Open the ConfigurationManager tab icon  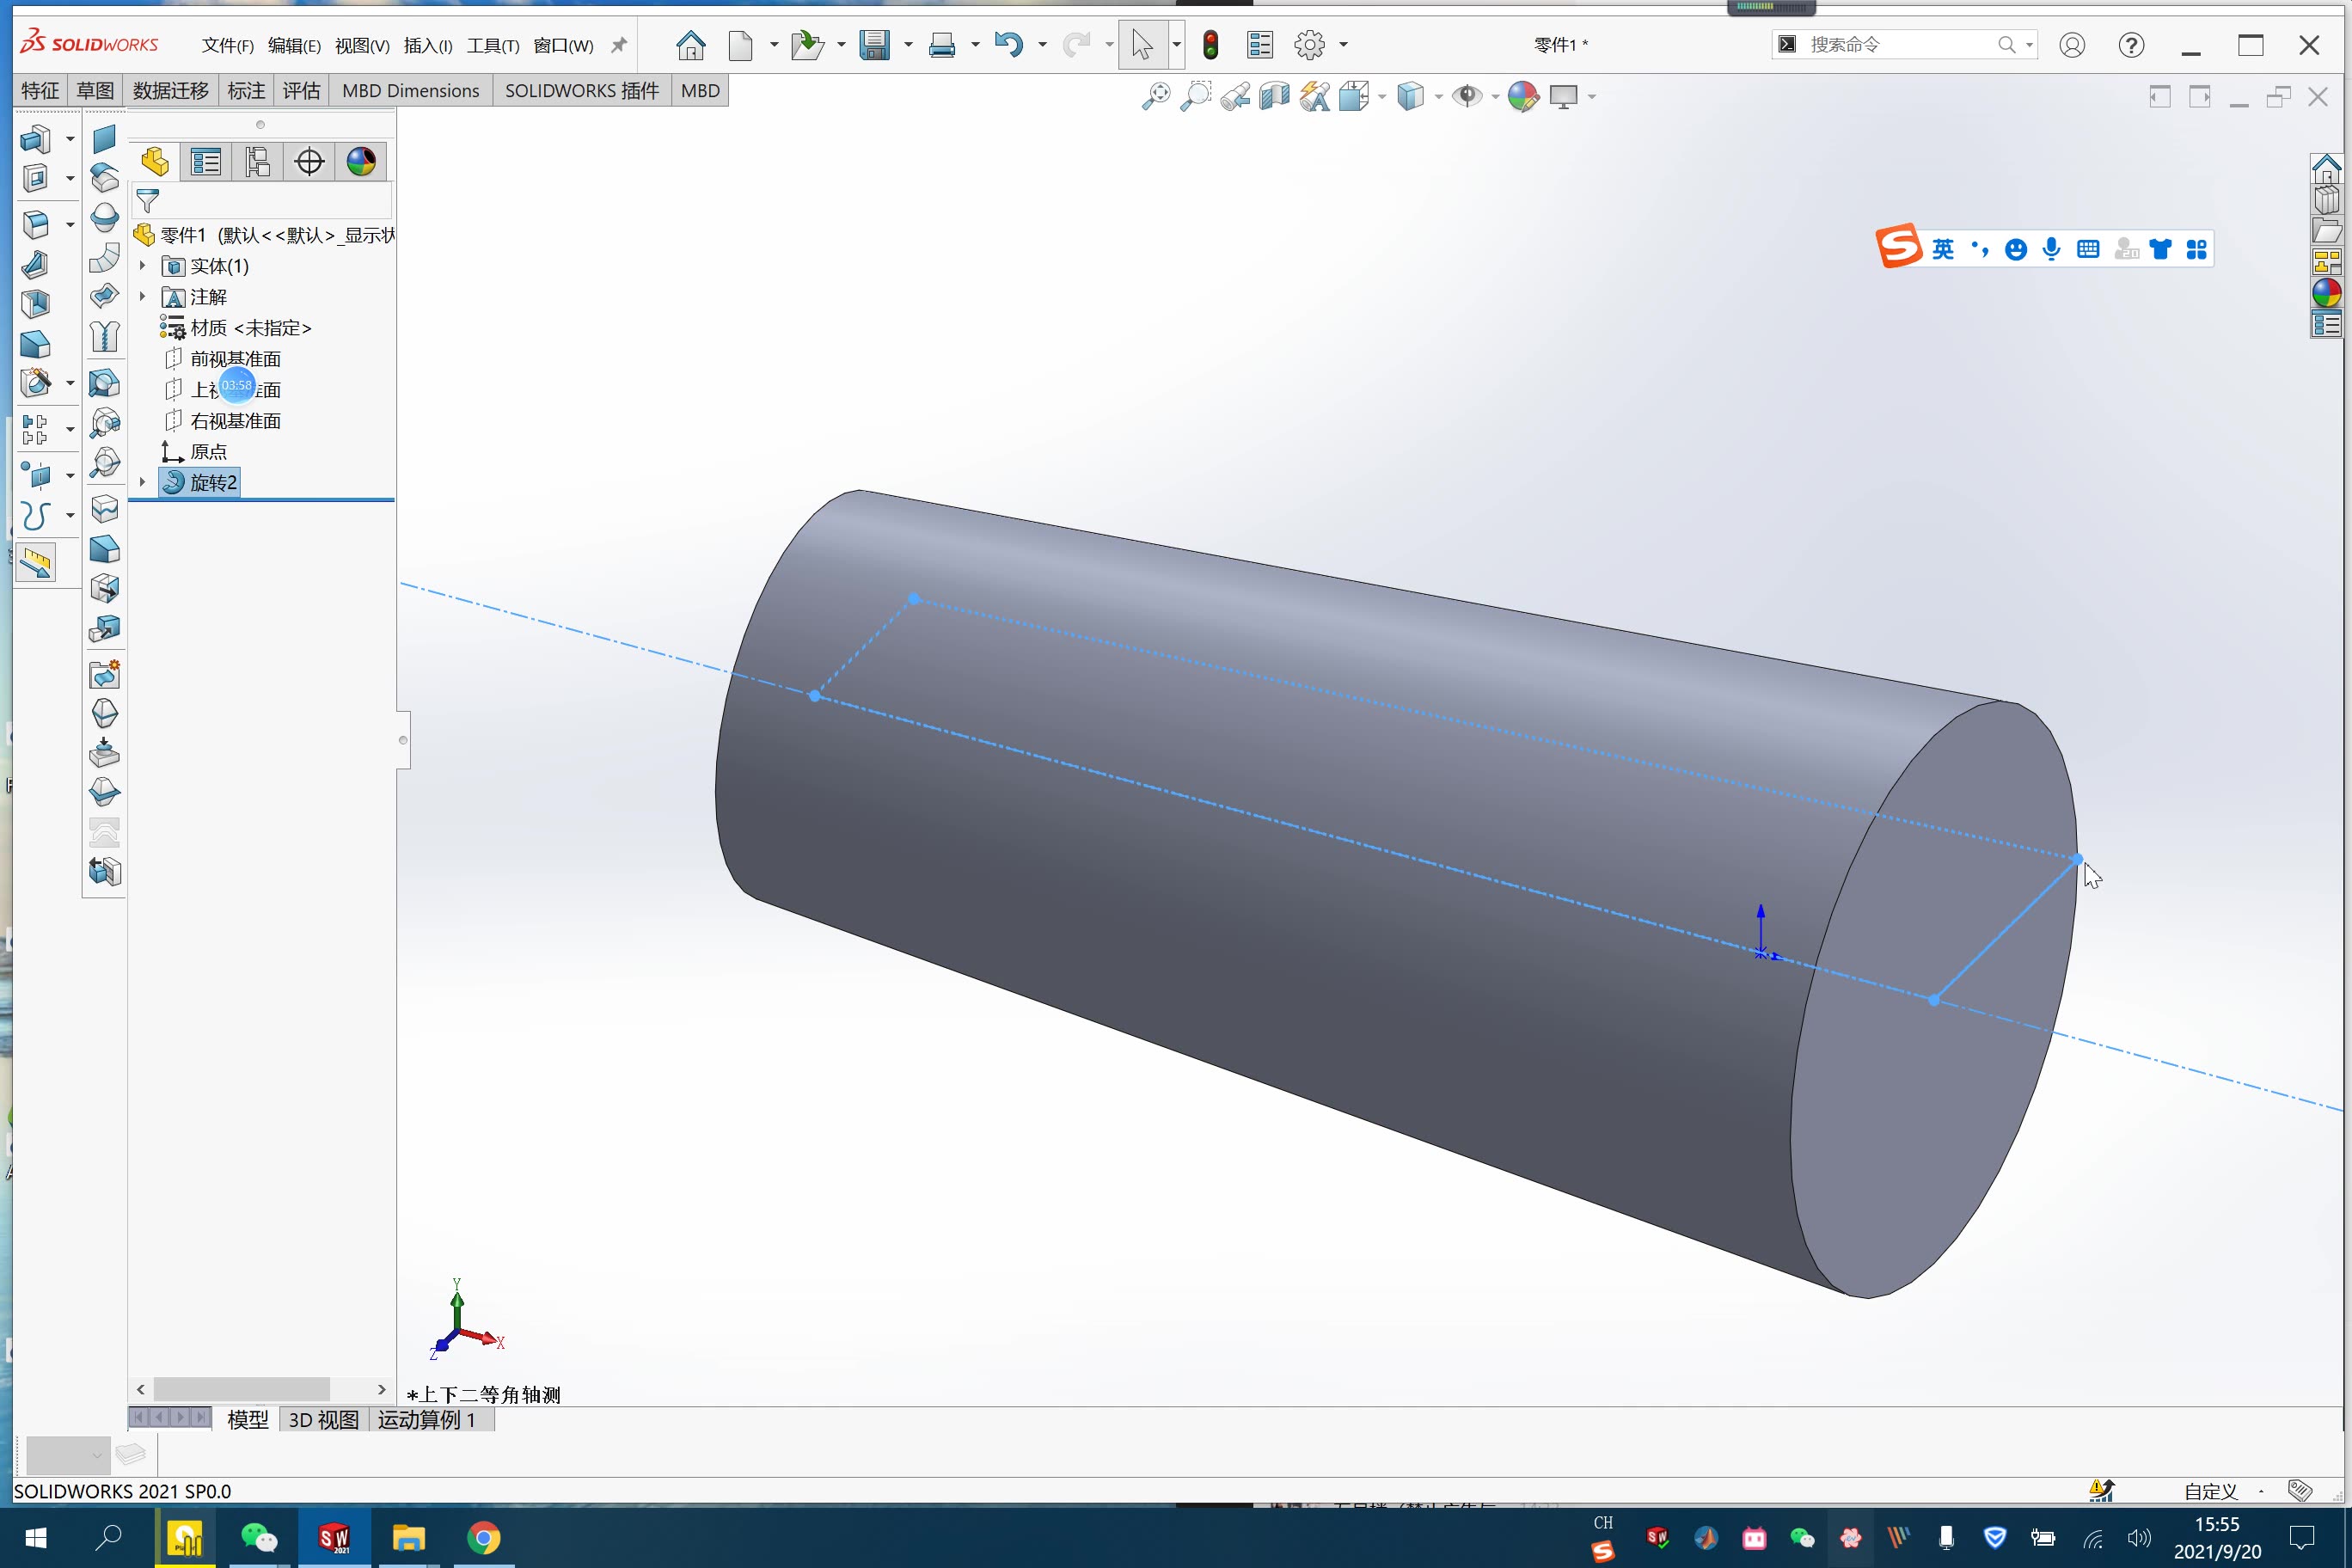(257, 162)
